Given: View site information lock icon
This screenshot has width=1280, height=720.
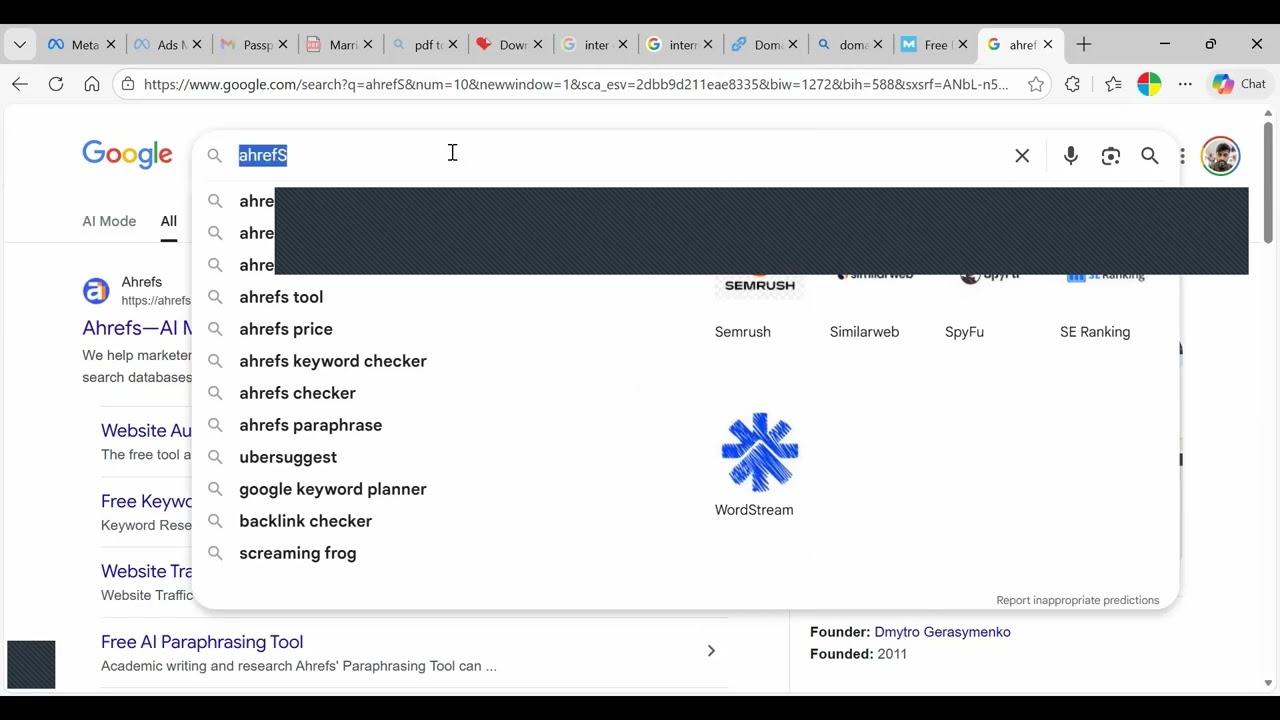Looking at the screenshot, I should [x=127, y=84].
